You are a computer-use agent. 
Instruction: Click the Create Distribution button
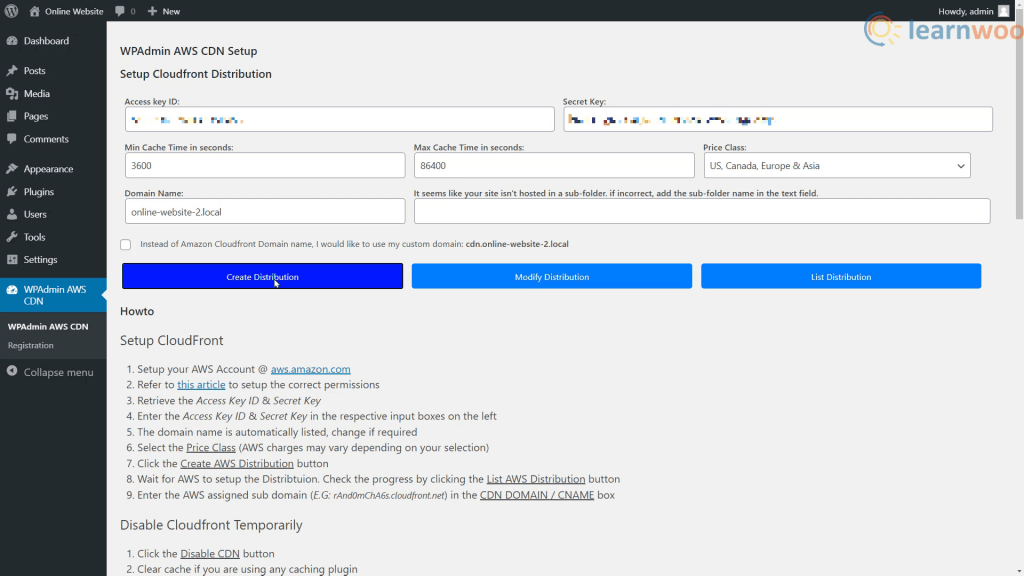pos(262,276)
